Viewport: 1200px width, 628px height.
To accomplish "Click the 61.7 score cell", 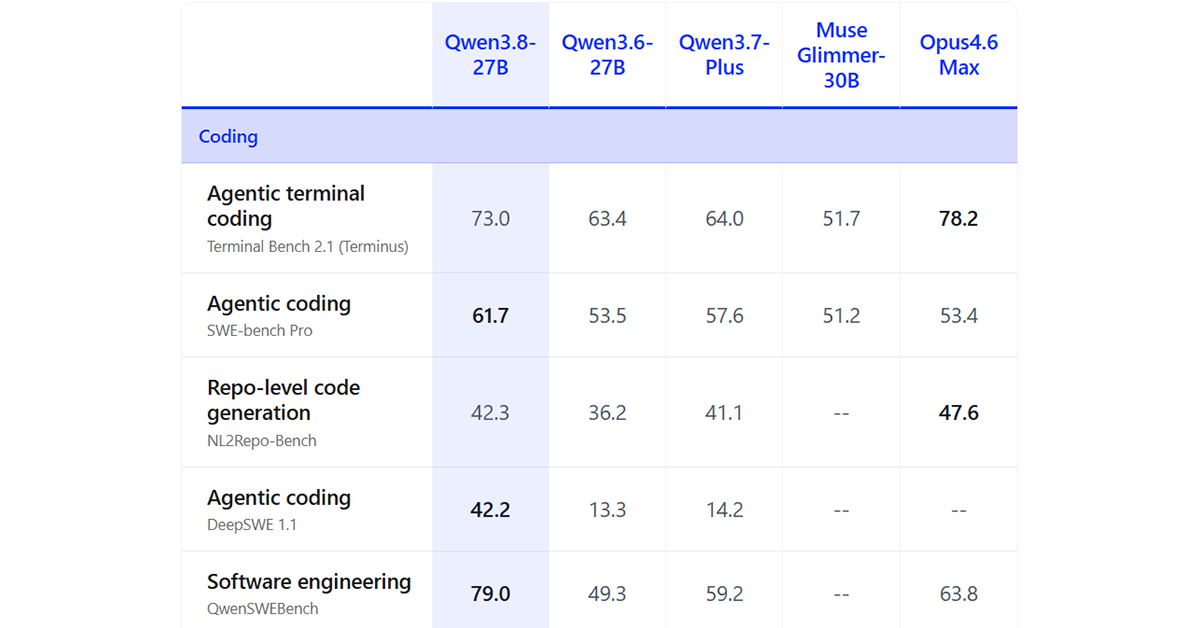I will pos(490,316).
